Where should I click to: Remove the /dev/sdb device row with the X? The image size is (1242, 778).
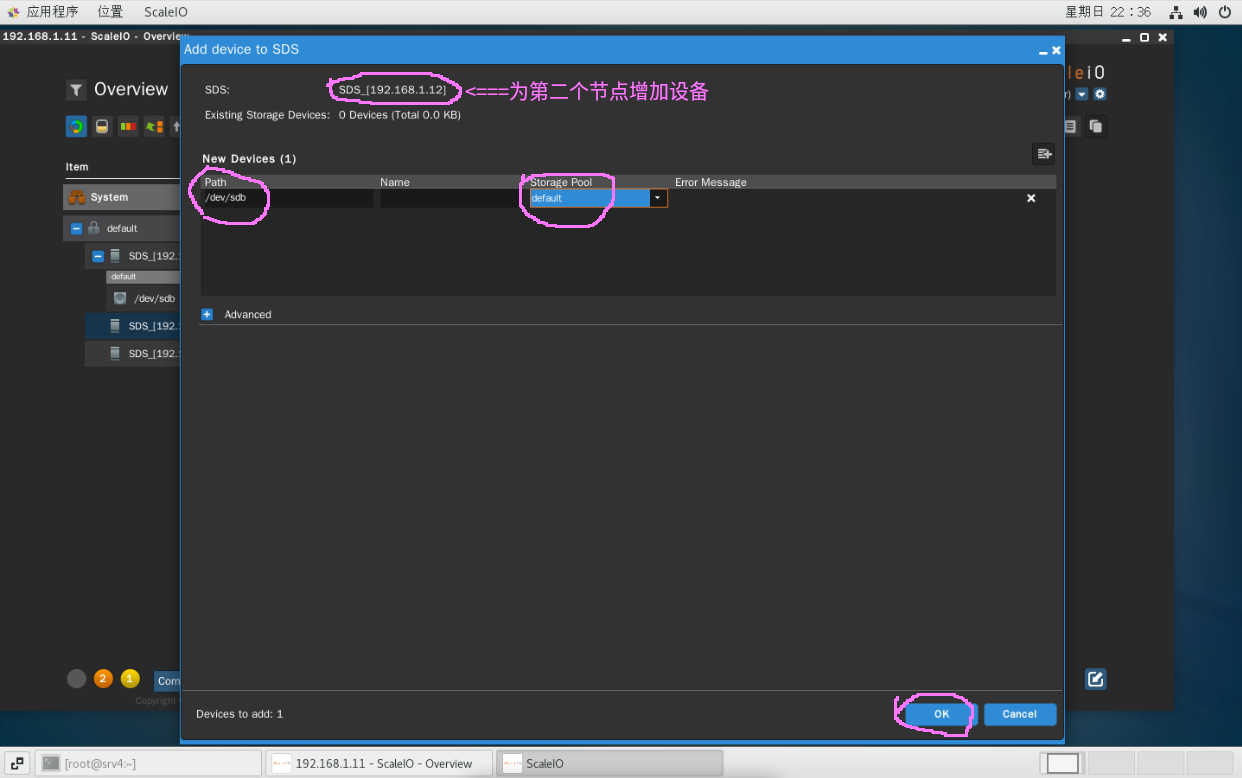point(1031,198)
